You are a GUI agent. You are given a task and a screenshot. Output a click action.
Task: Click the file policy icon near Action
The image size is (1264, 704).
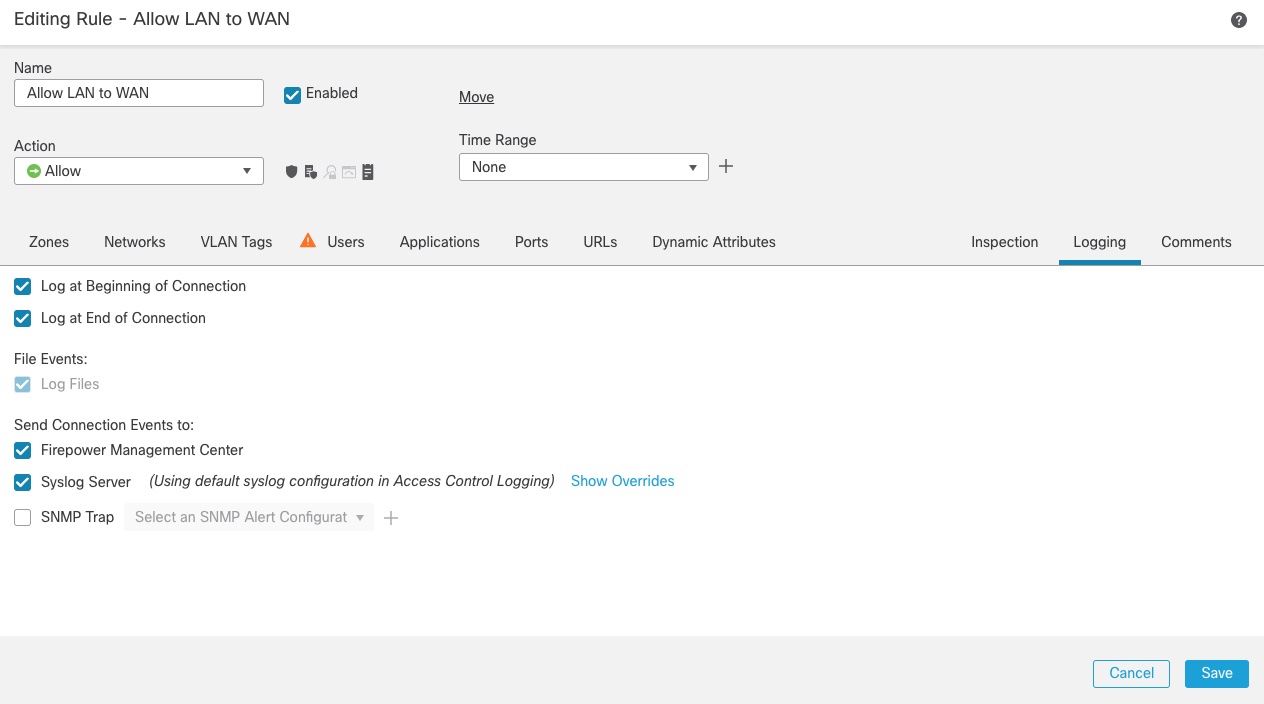point(311,171)
